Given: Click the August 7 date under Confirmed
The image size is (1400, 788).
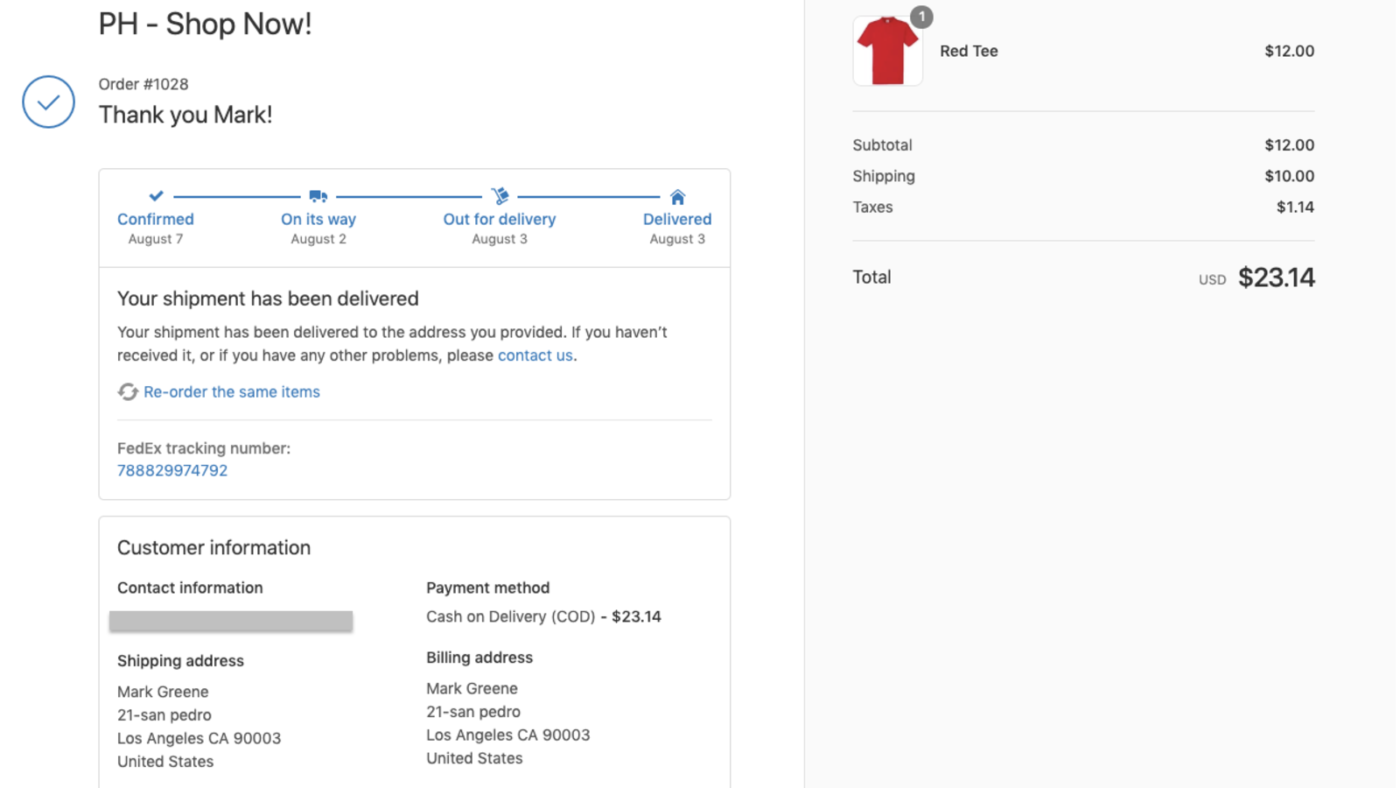Looking at the screenshot, I should click(156, 239).
